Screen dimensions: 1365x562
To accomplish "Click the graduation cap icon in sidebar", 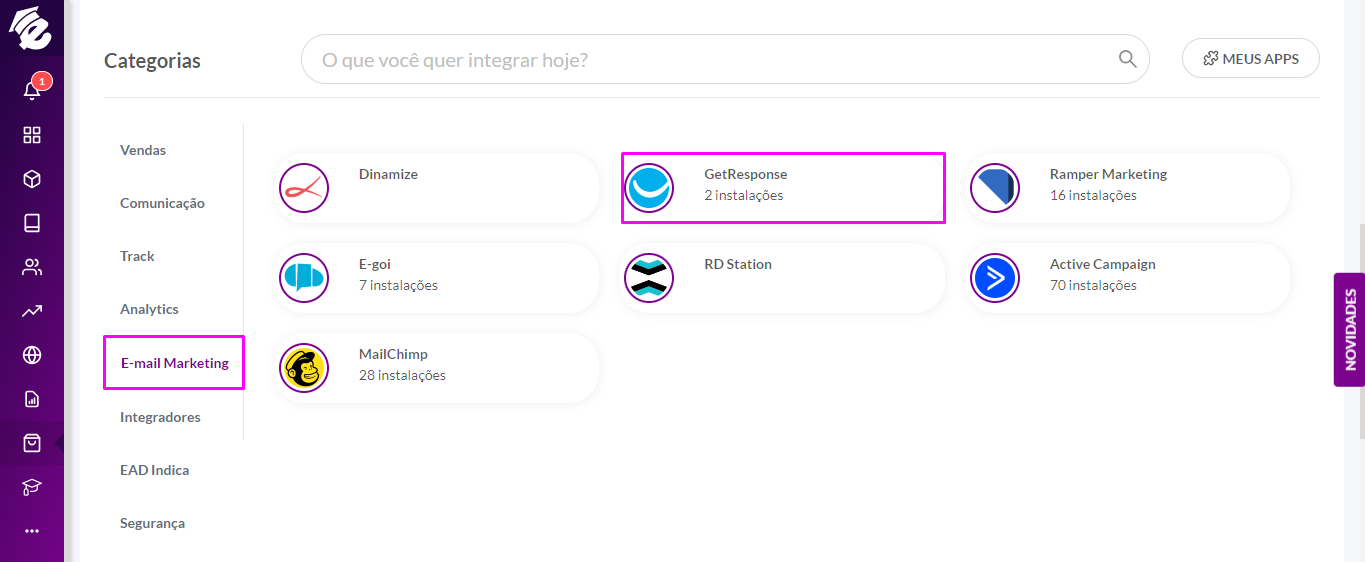I will click(x=32, y=487).
